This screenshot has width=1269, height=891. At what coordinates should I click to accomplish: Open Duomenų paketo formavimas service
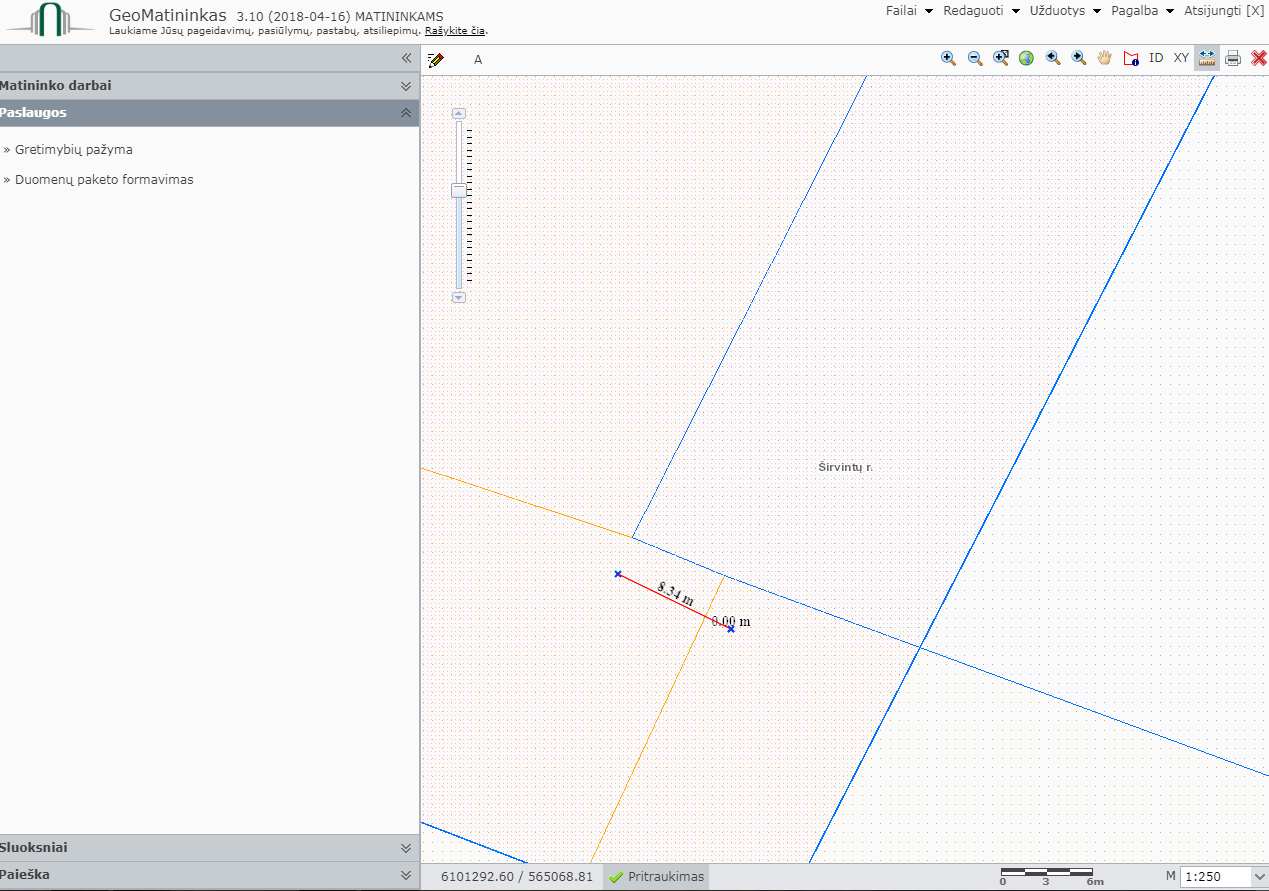coord(104,180)
